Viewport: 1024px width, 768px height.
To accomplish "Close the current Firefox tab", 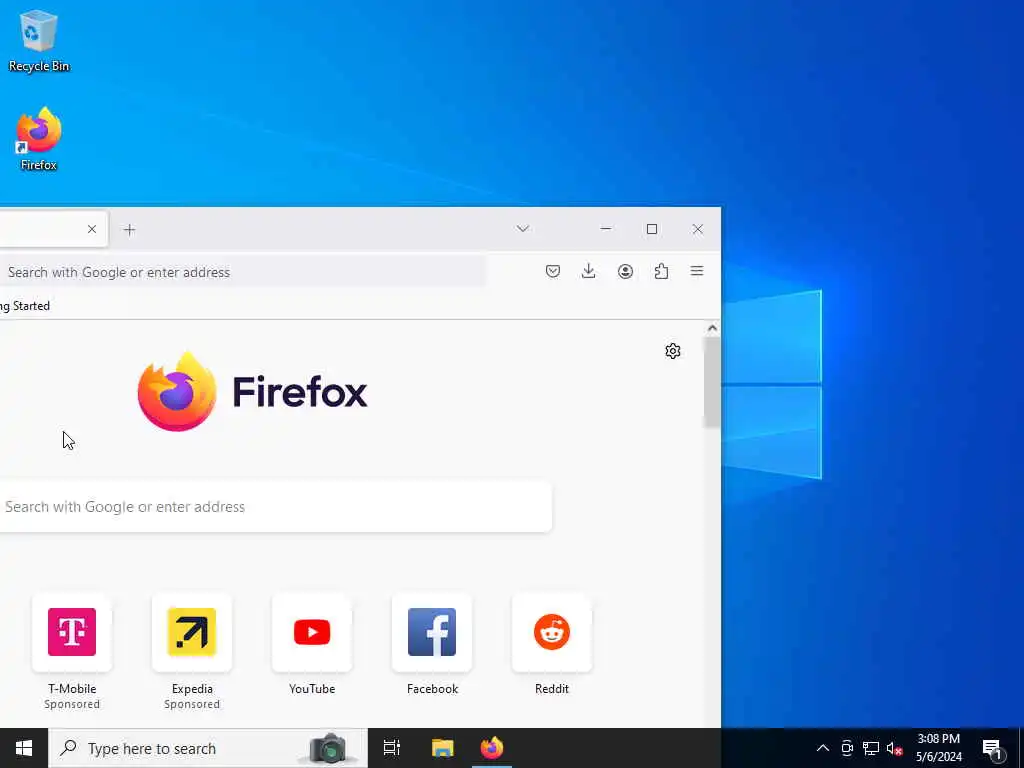I will click(x=92, y=229).
